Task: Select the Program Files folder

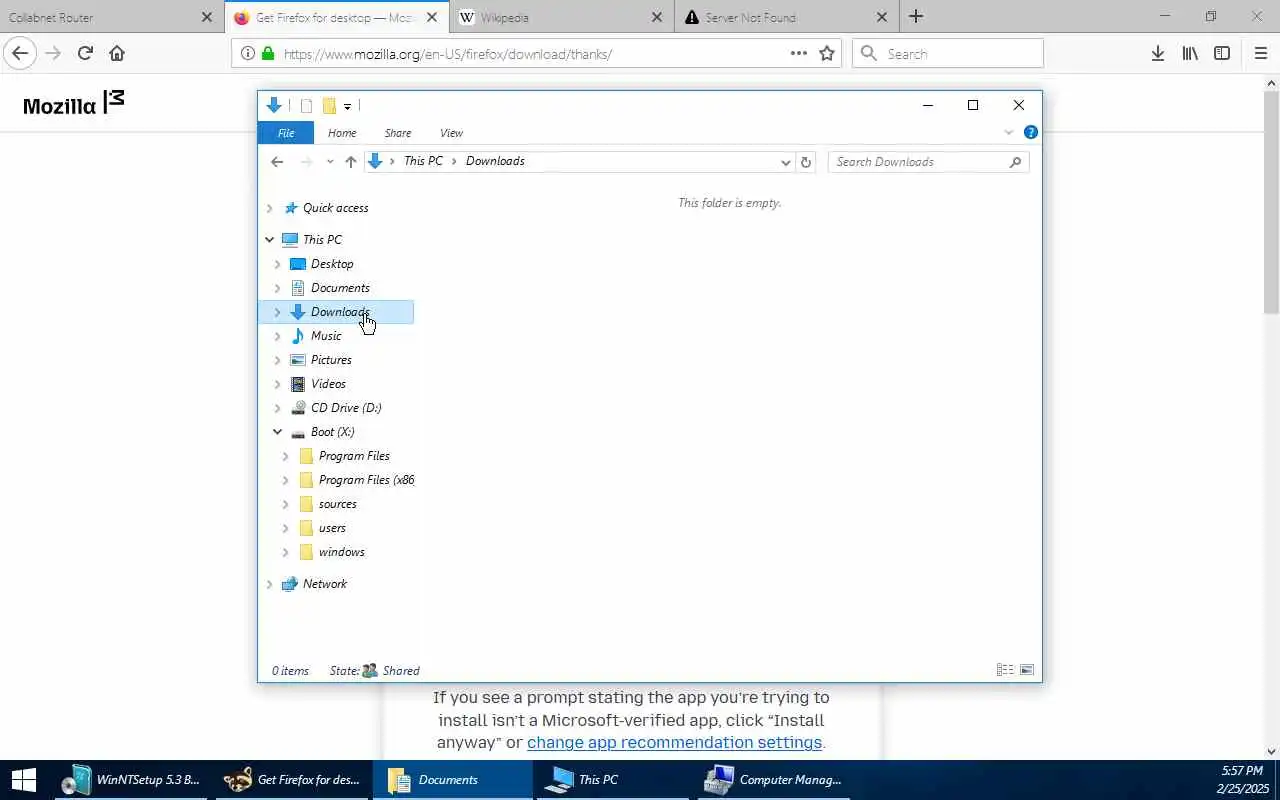Action: 354,456
